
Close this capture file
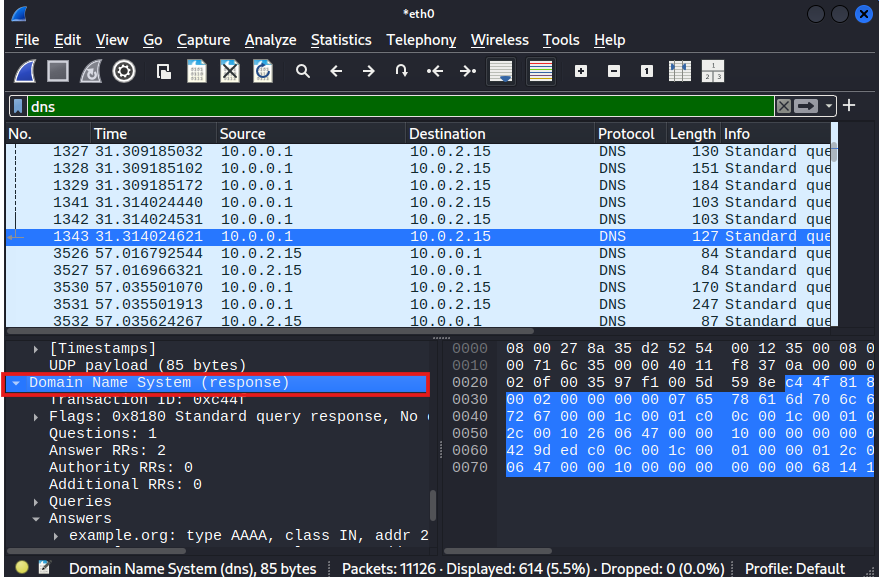230,71
